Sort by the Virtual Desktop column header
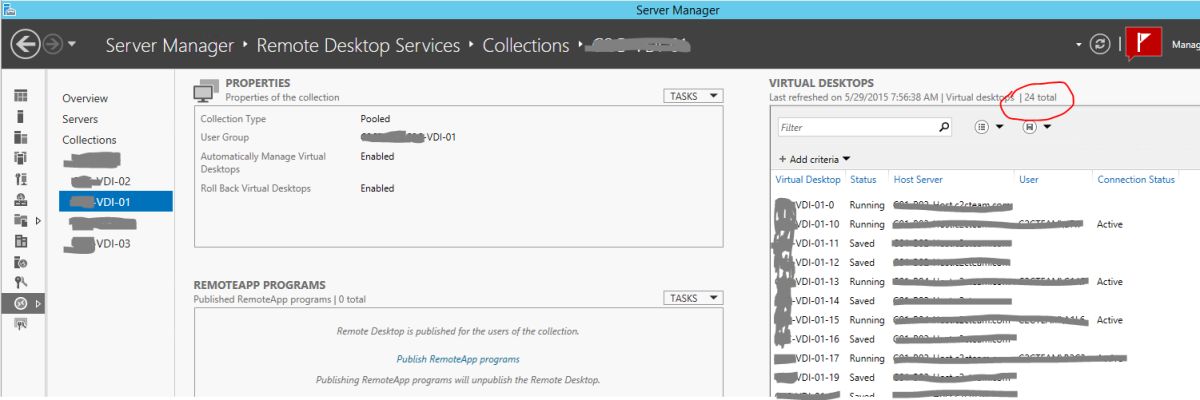Screen dimensions: 1200x400 coord(808,180)
